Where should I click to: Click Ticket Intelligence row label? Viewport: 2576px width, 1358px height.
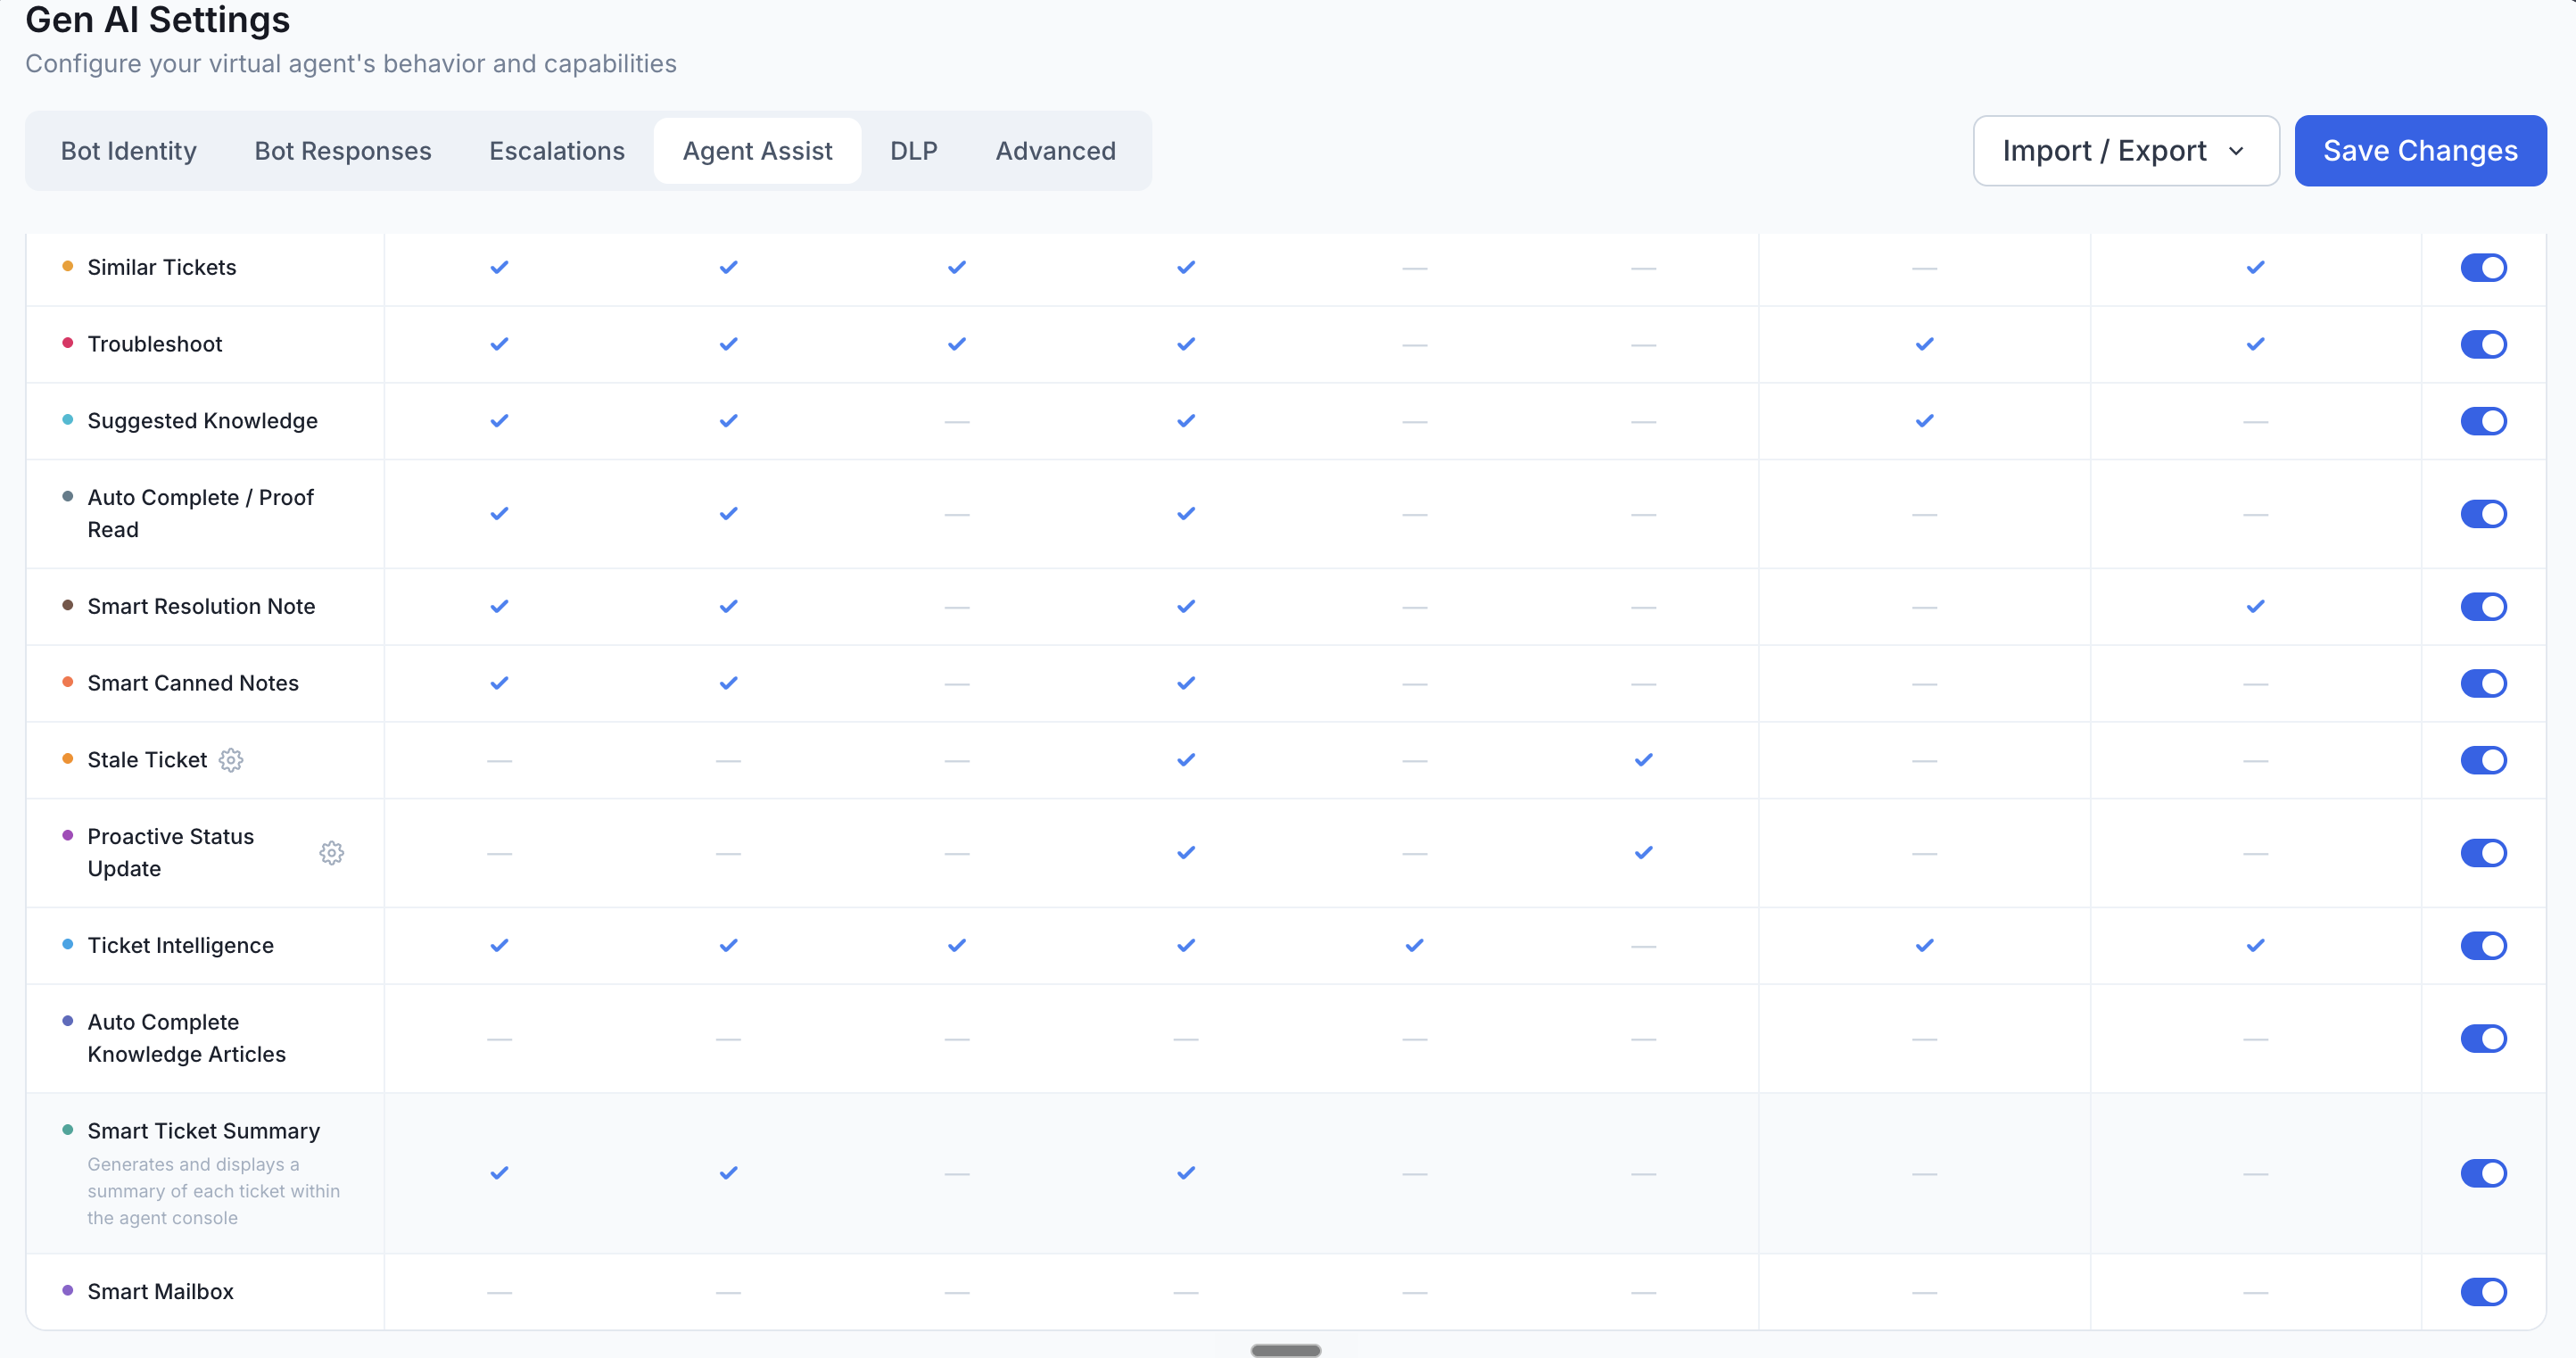point(181,946)
